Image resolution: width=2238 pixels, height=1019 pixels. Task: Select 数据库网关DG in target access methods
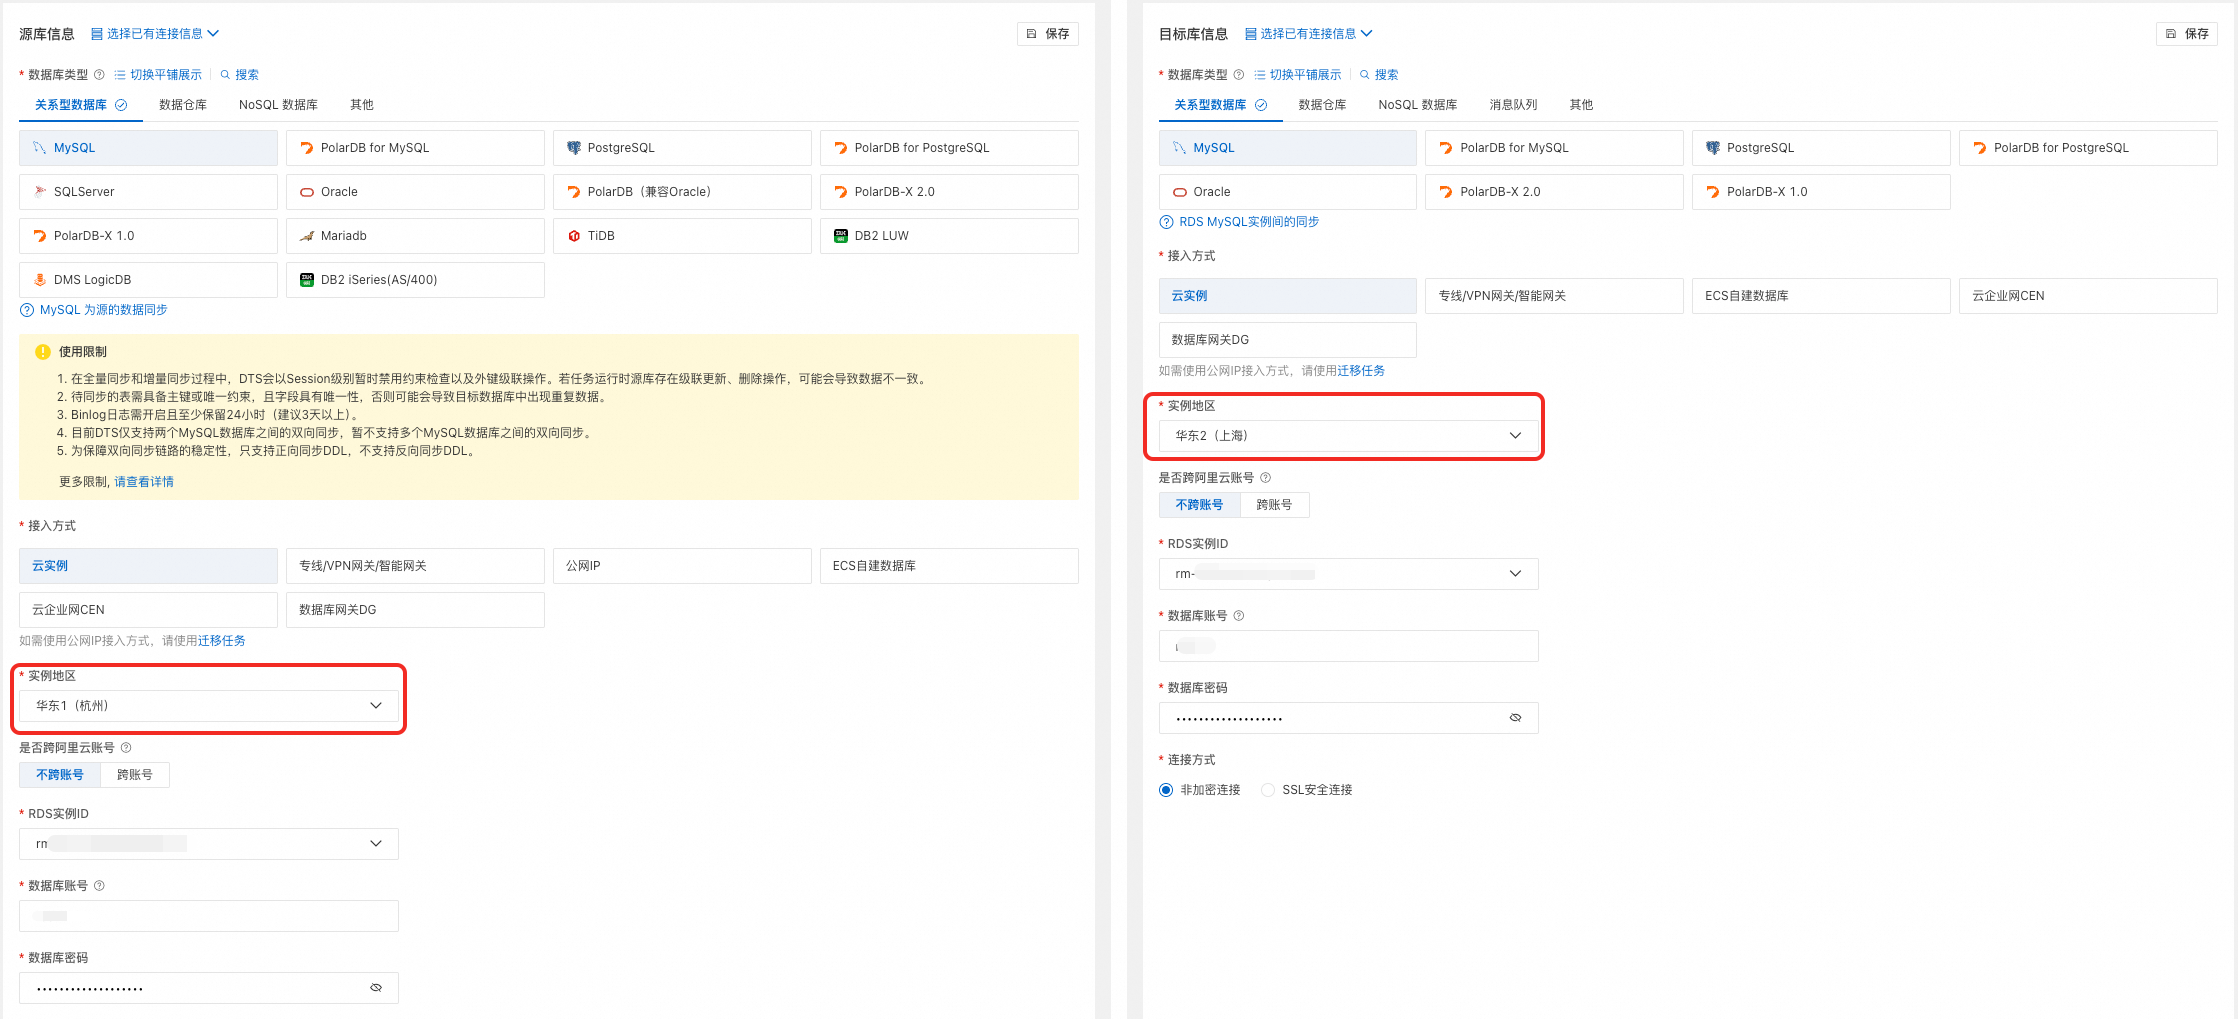[1288, 340]
